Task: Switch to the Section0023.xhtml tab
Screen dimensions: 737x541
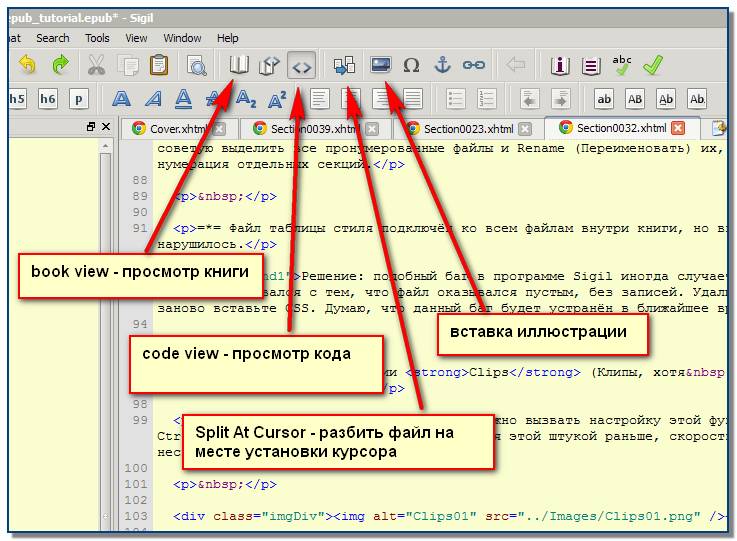Action: [x=468, y=129]
